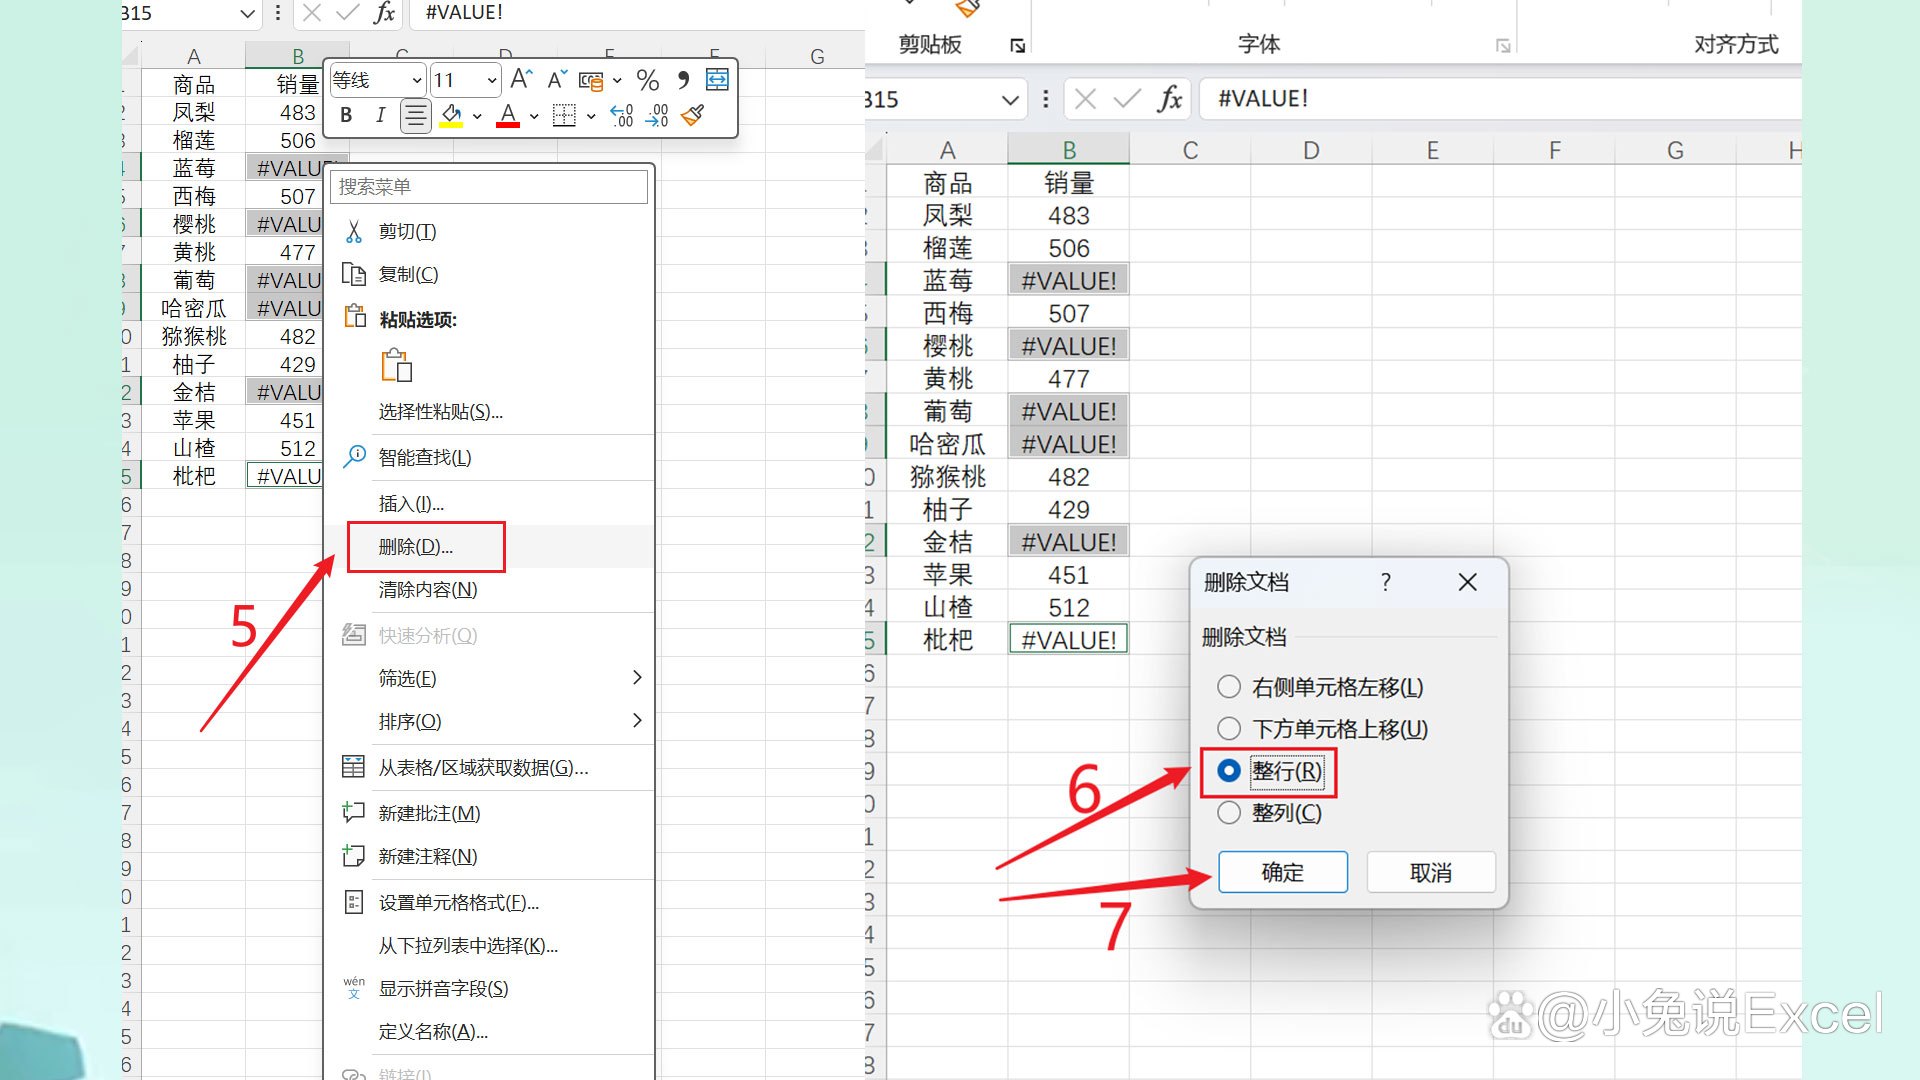
Task: Click the 字体 group dialog launcher icon
Action: tap(1502, 46)
